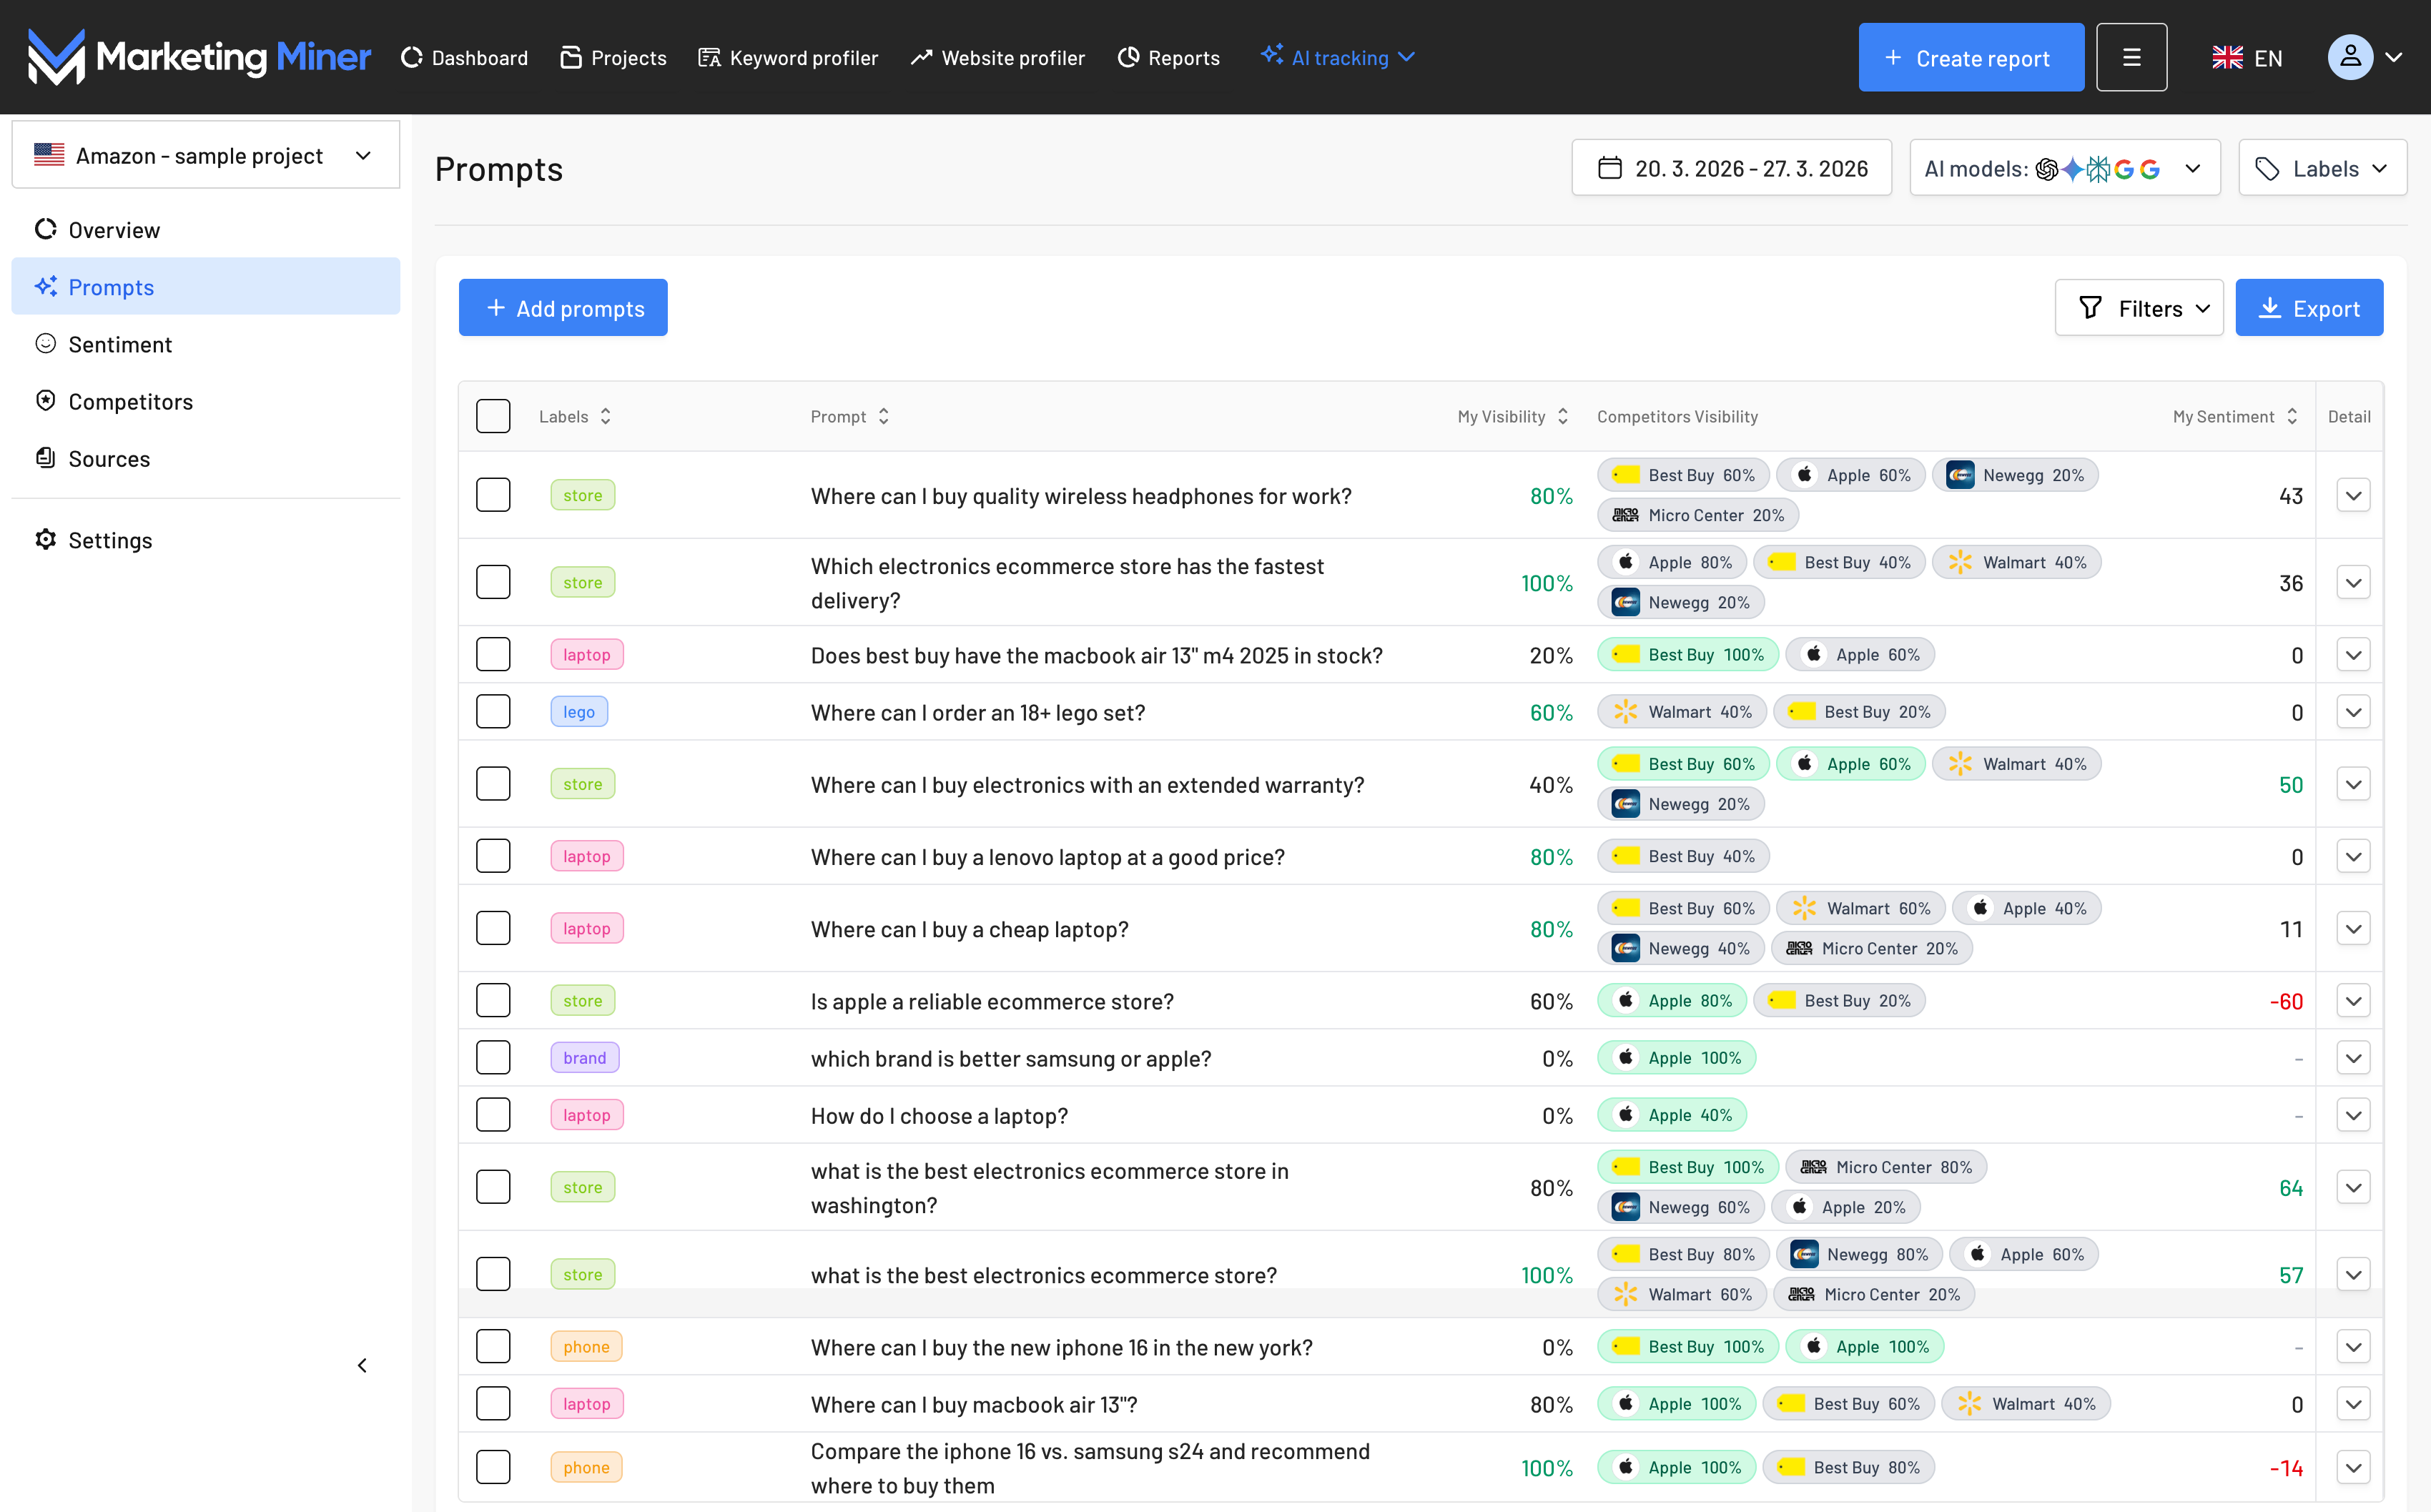Viewport: 2431px width, 1512px height.
Task: Sort Labels column using arrows icon
Action: pos(606,417)
